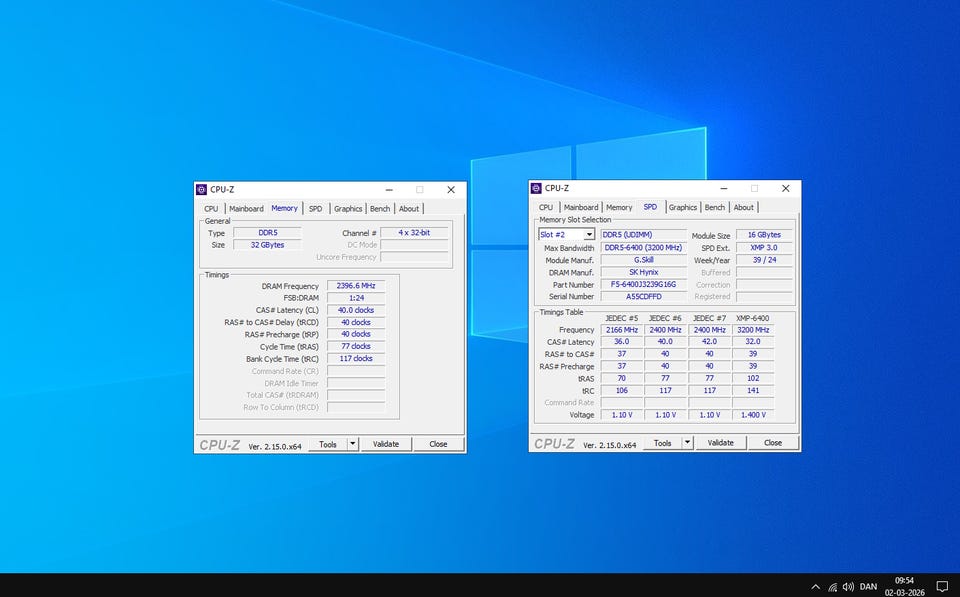The image size is (960, 597).
Task: Click the volume speaker icon in the taskbar
Action: [848, 586]
